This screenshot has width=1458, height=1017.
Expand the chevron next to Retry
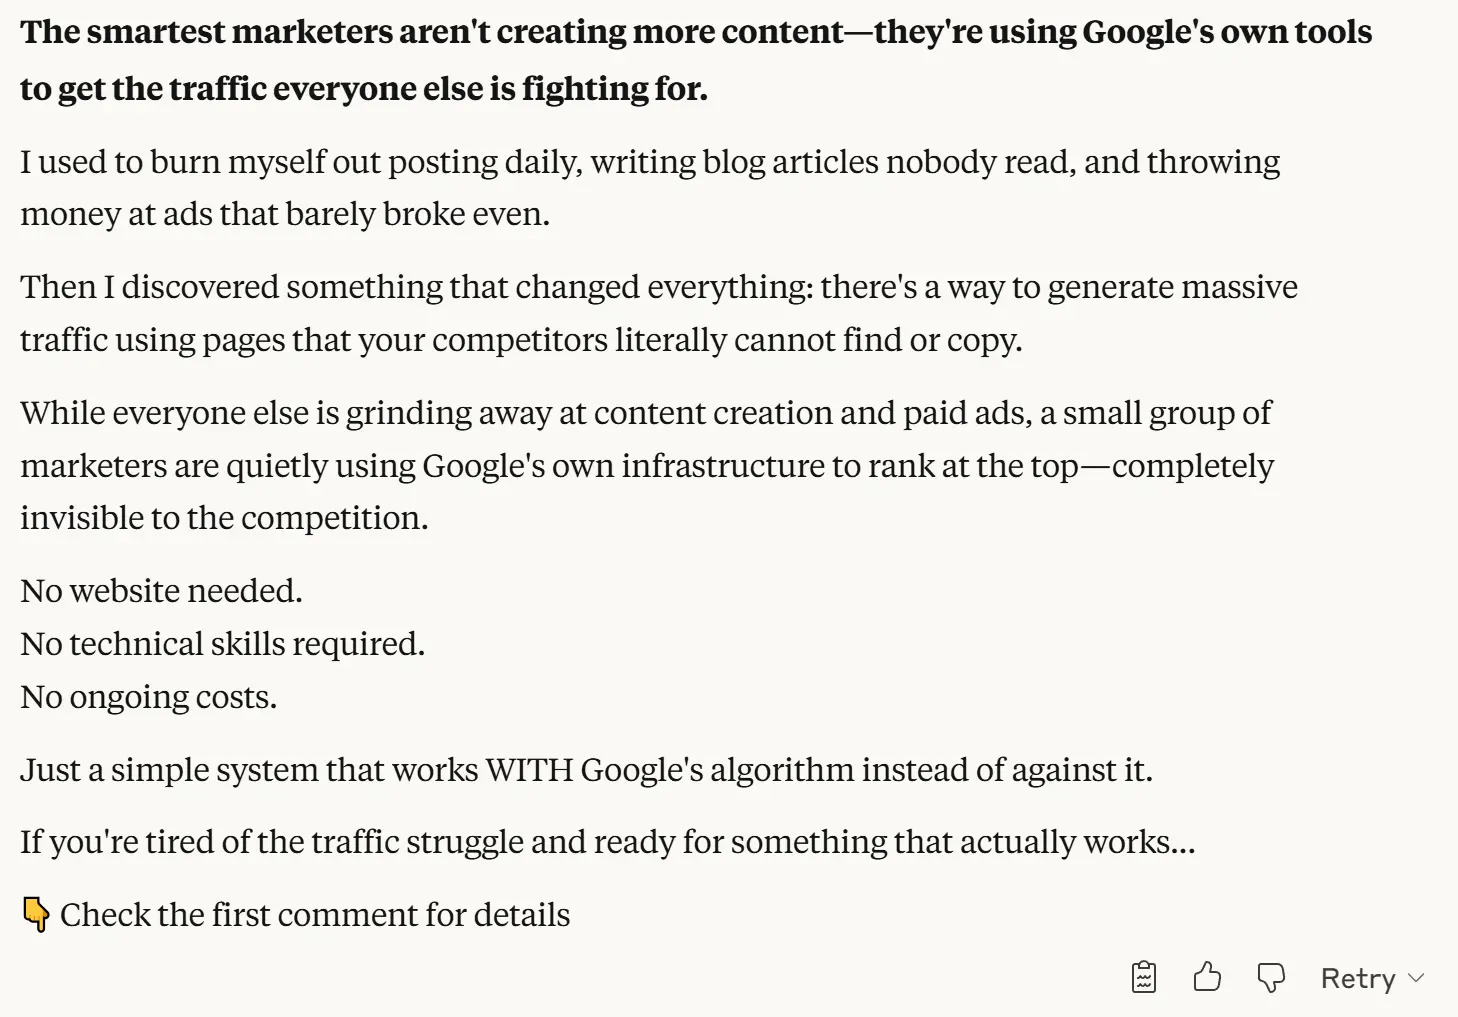click(1416, 978)
